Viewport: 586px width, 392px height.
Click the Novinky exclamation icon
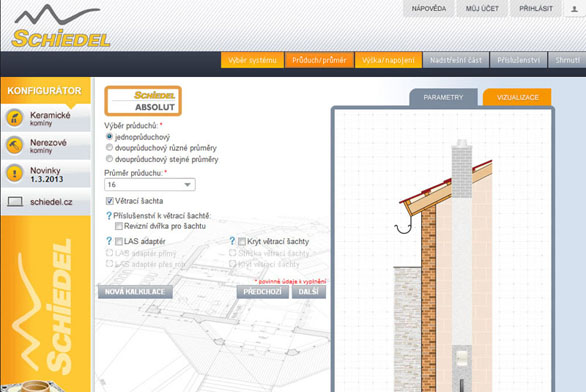coord(15,174)
